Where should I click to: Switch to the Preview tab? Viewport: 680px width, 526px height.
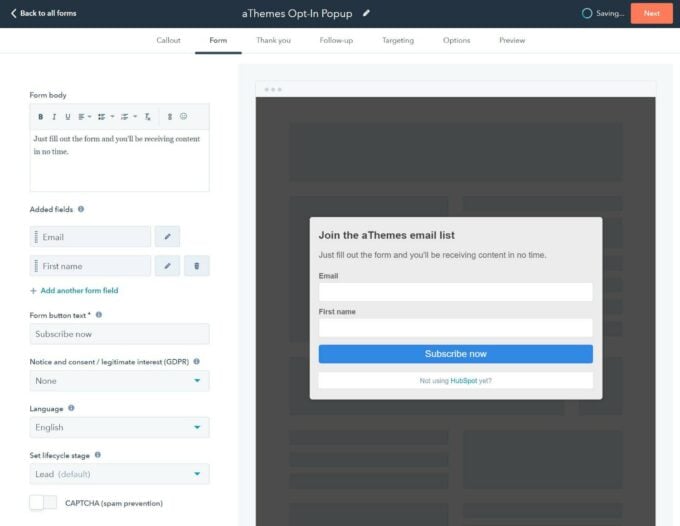click(x=512, y=40)
